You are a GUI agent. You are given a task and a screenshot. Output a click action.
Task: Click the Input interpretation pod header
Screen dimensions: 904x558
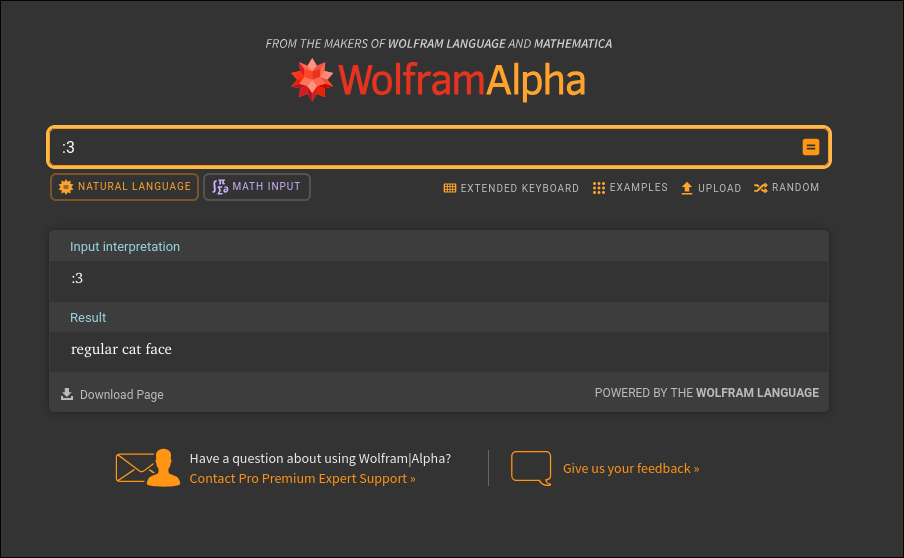[125, 247]
